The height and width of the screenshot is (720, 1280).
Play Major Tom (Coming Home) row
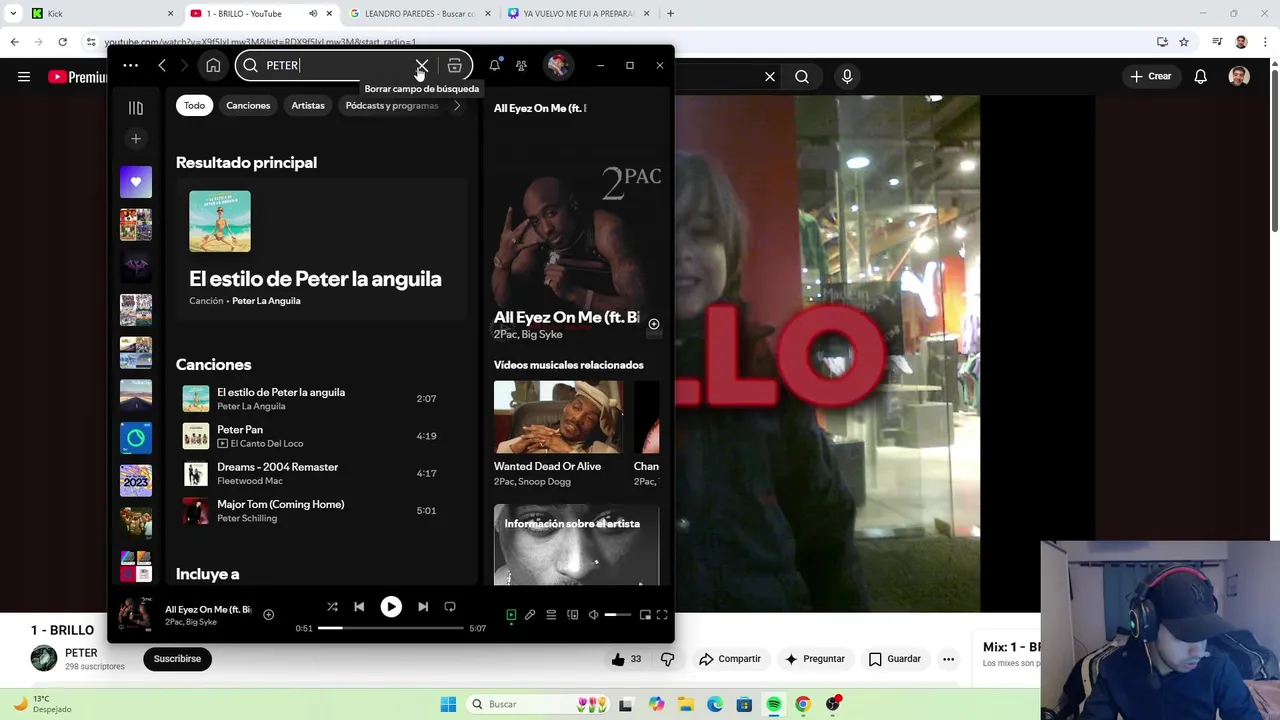321,511
